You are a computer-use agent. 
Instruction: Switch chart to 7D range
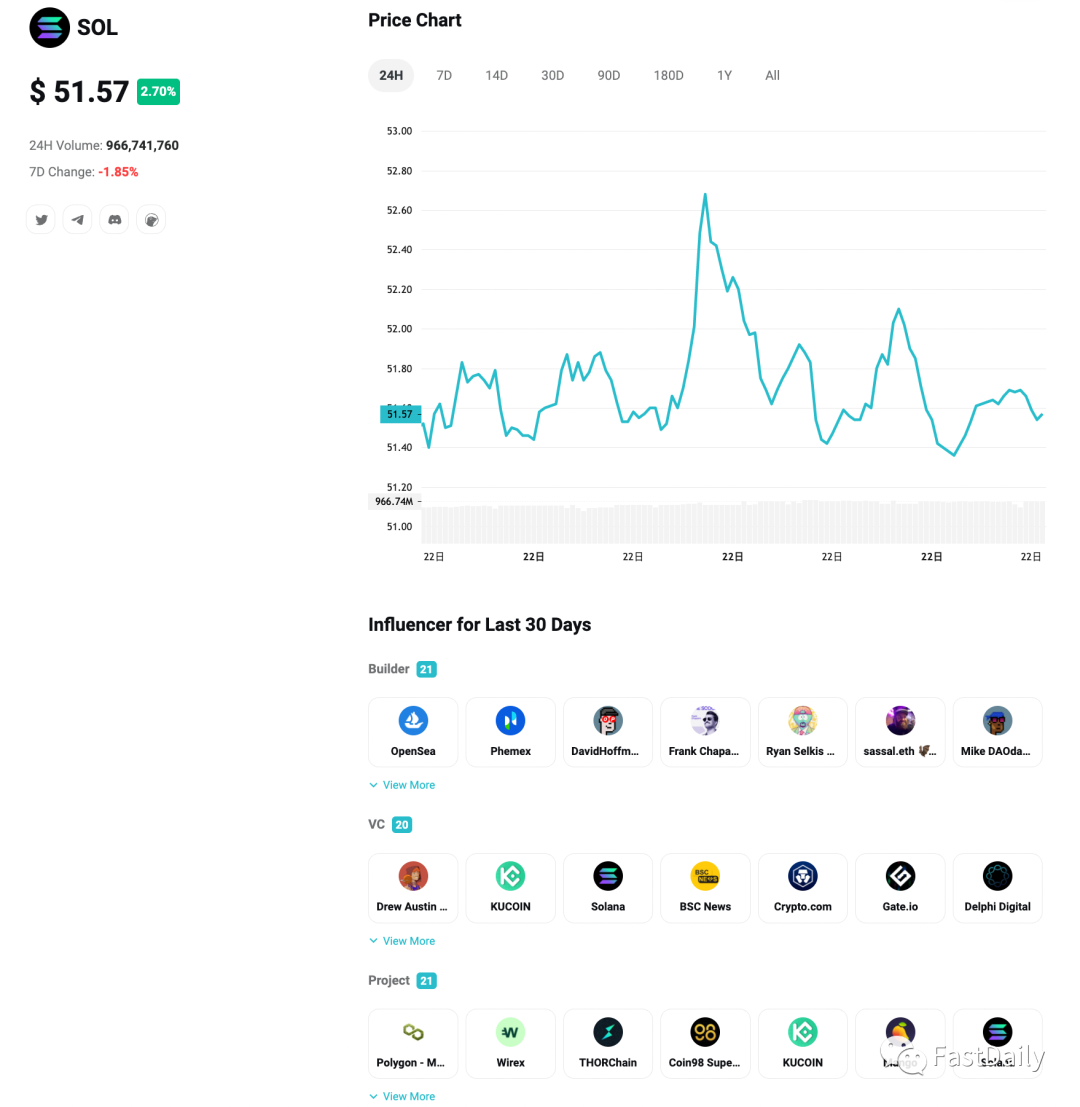coord(444,76)
